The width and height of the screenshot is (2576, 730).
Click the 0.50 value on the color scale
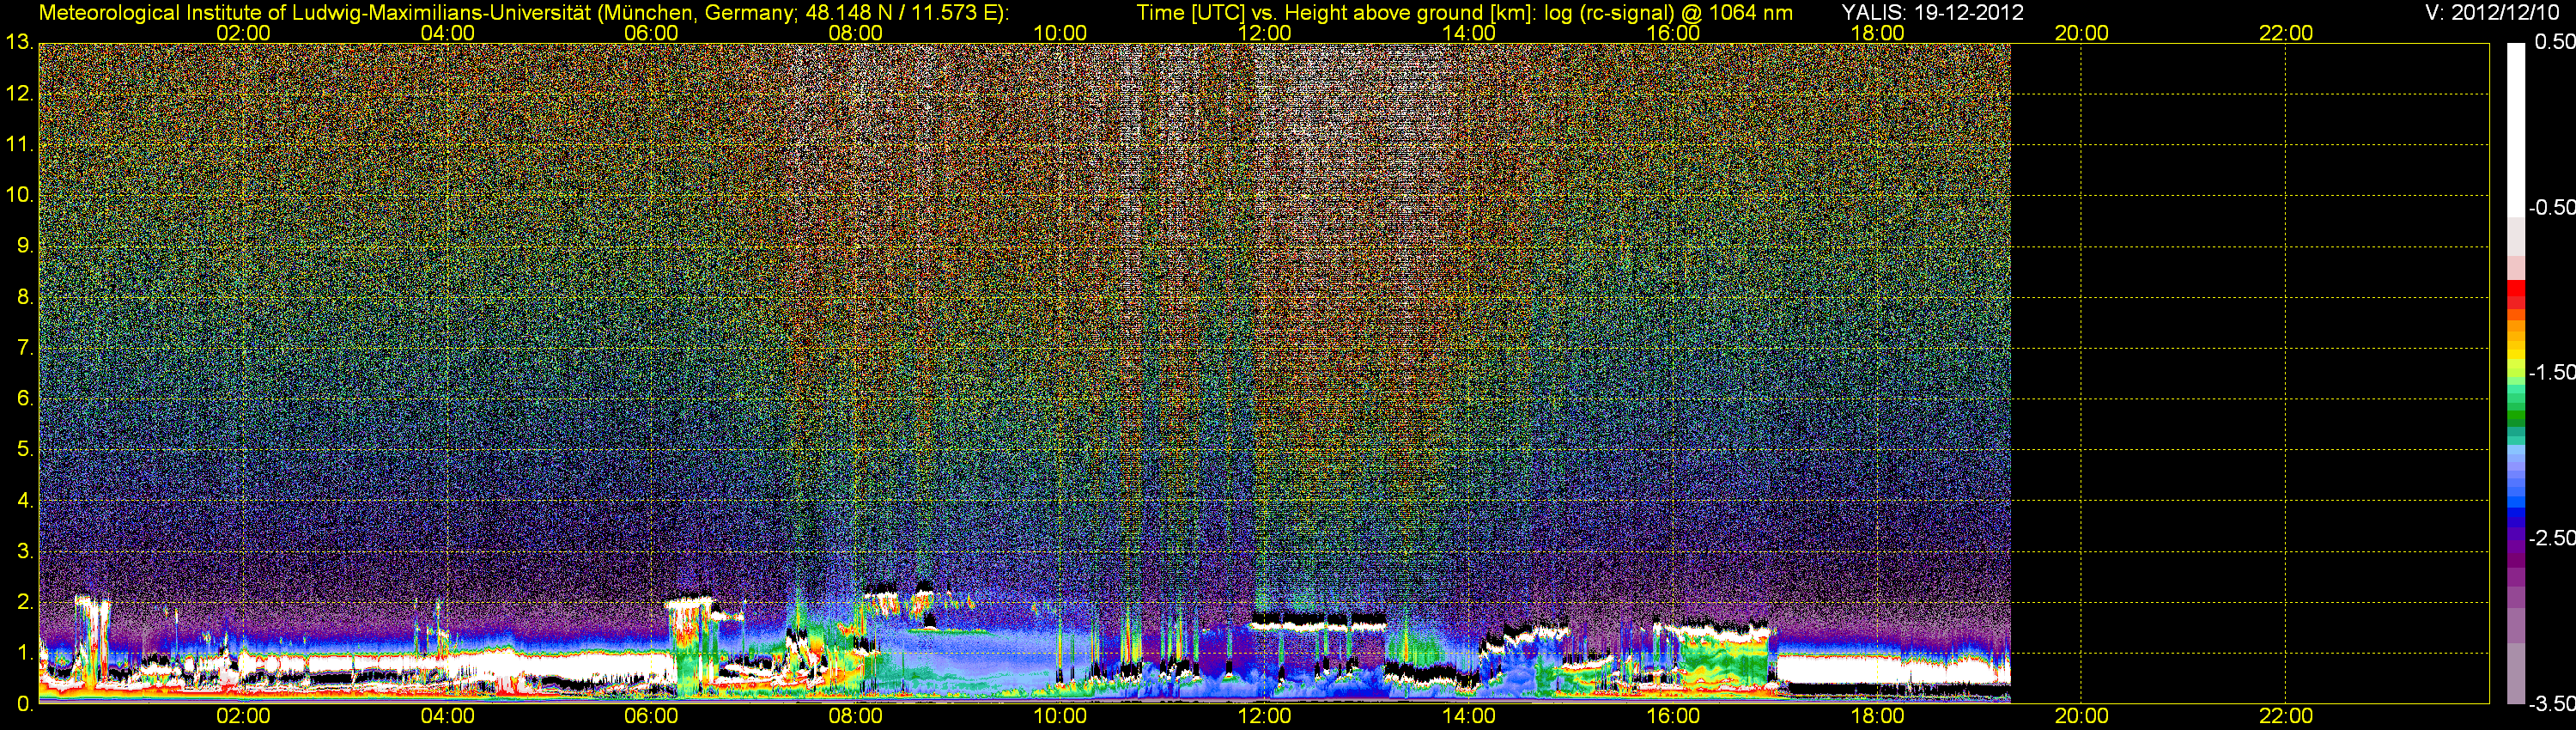[x=2555, y=42]
